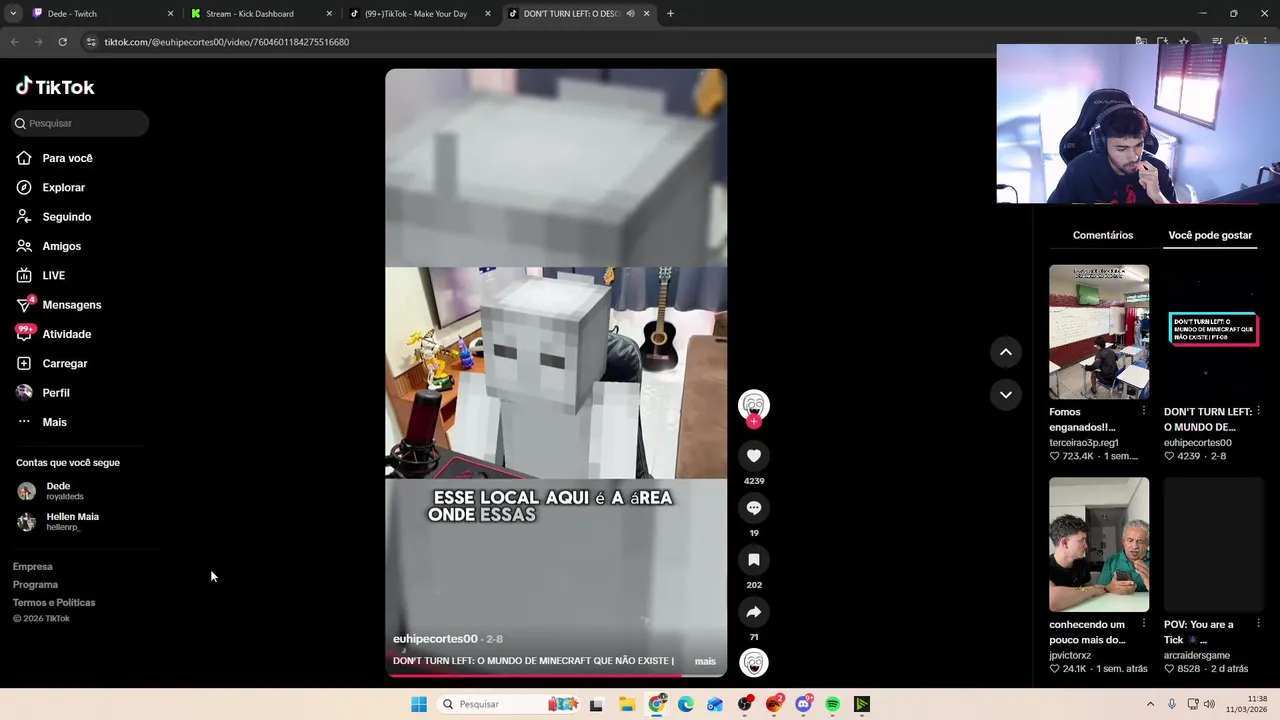This screenshot has width=1280, height=720.
Task: Expand the Mais menu
Action: point(54,422)
